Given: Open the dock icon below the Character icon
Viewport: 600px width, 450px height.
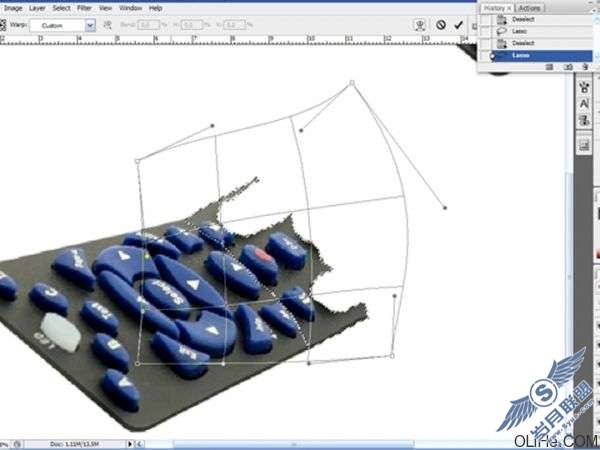Looking at the screenshot, I should click(x=584, y=121).
